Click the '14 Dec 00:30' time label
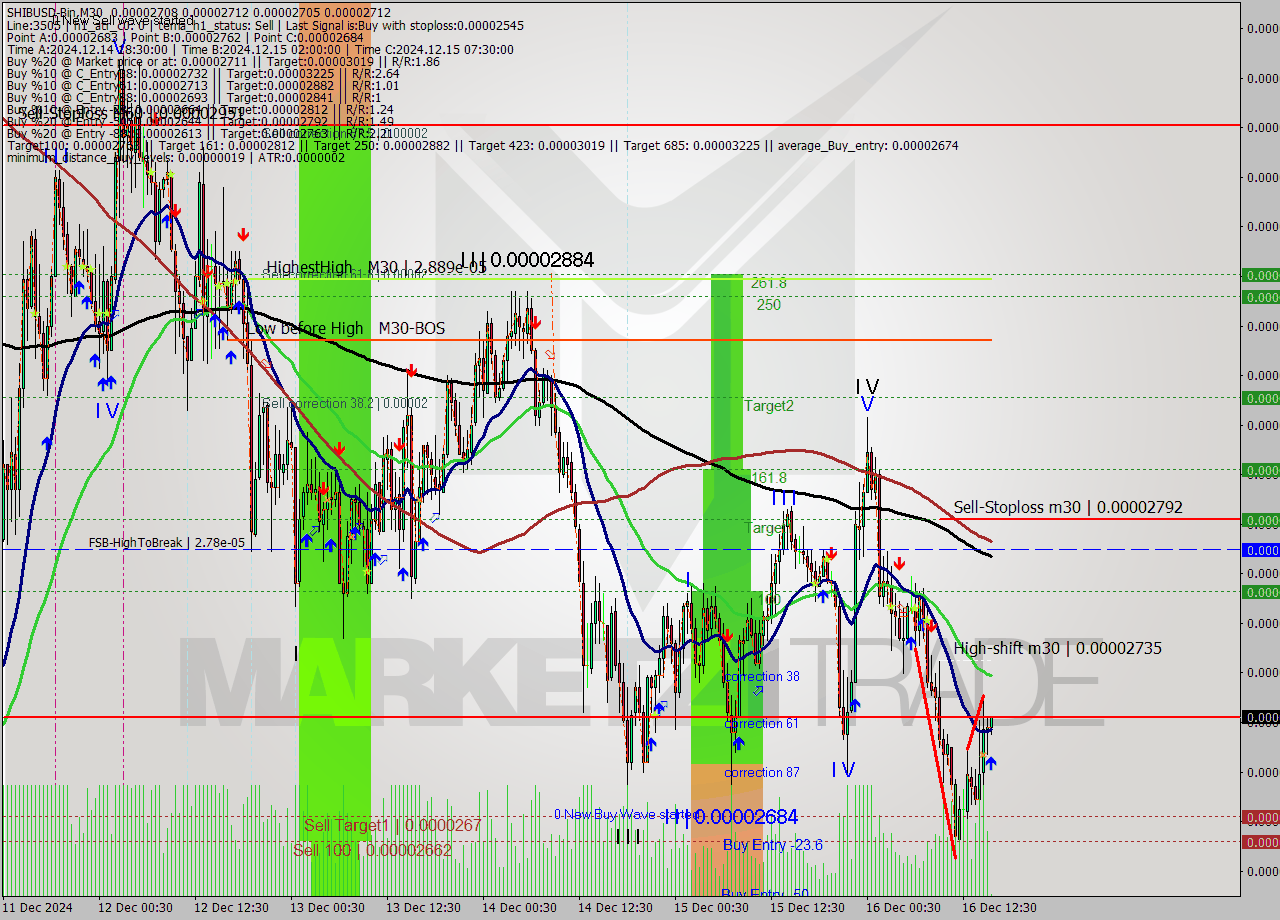 click(x=520, y=907)
